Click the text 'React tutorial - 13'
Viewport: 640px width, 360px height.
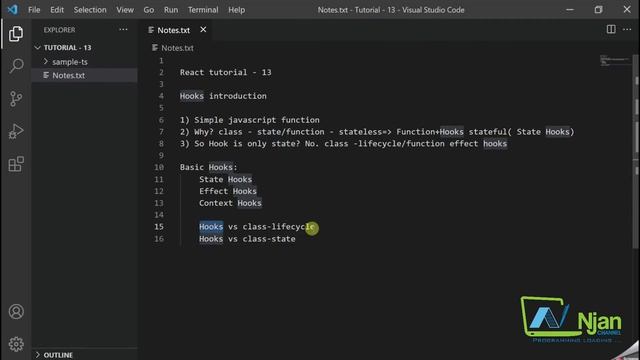[225, 72]
